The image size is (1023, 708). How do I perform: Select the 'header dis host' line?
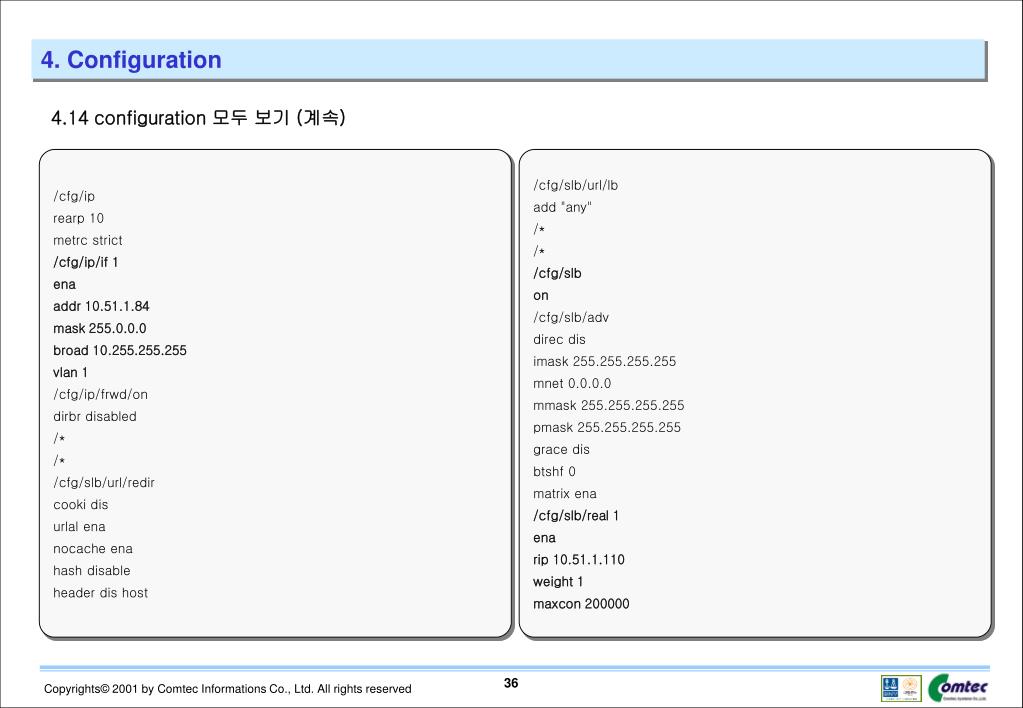coord(100,593)
